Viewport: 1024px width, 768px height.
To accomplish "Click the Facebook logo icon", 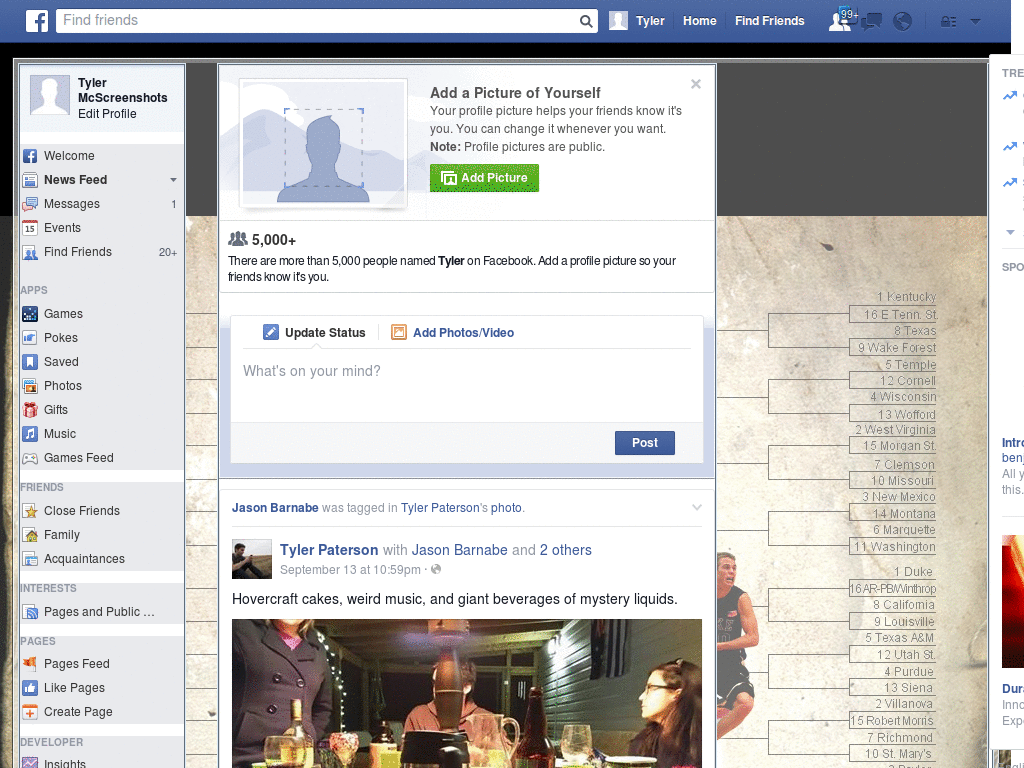I will coord(37,21).
